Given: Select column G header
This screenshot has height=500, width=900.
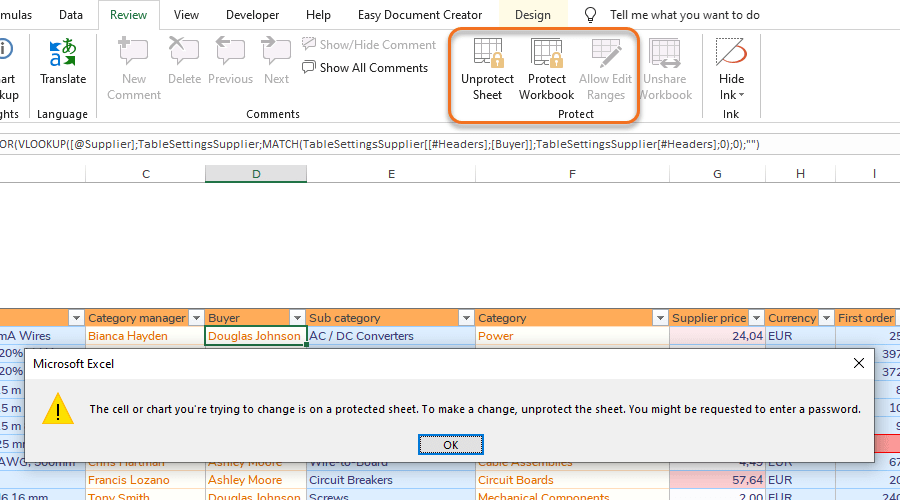Looking at the screenshot, I should 717,174.
